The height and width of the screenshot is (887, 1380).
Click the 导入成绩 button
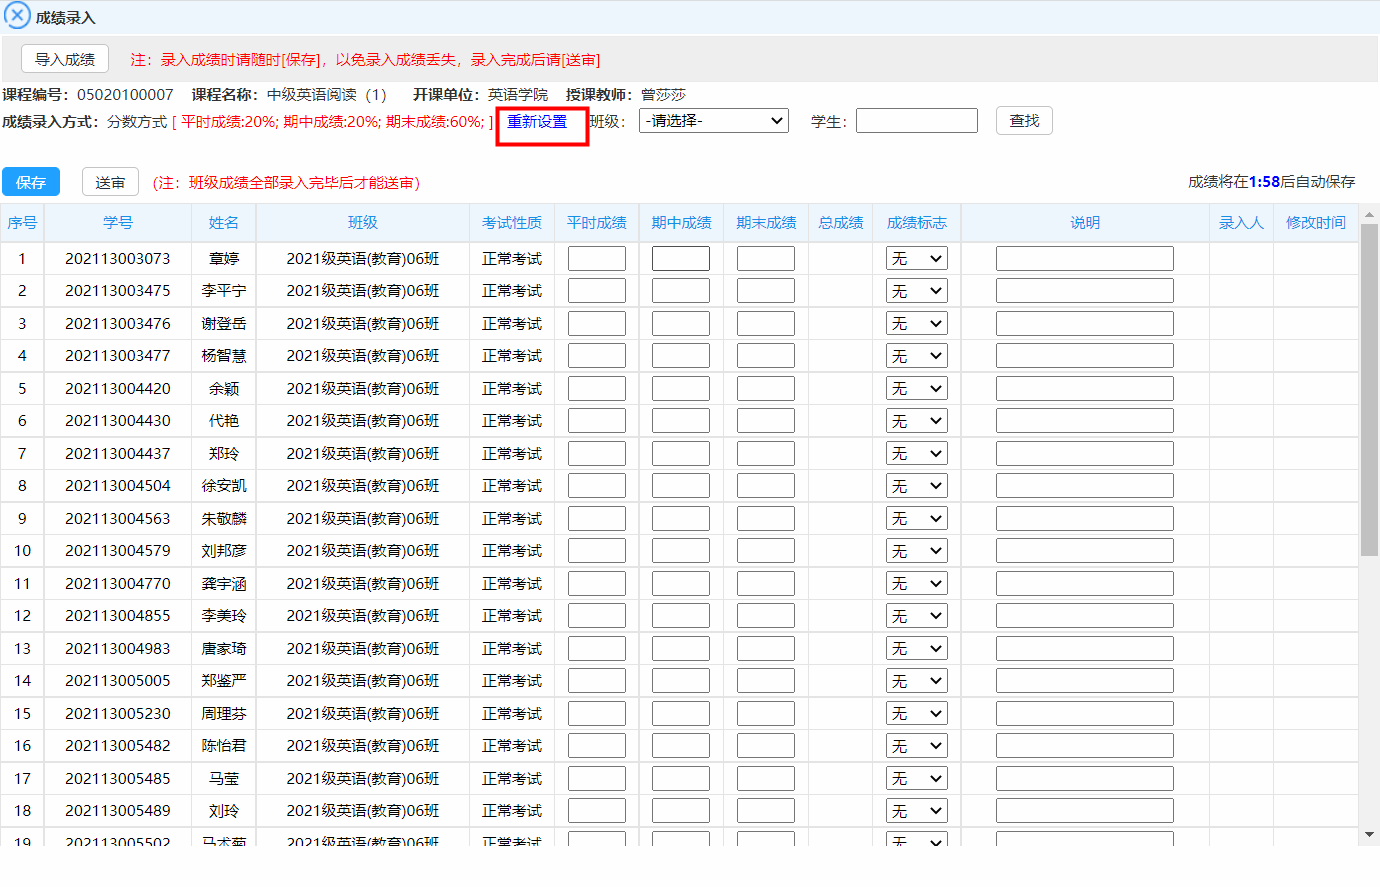(65, 59)
